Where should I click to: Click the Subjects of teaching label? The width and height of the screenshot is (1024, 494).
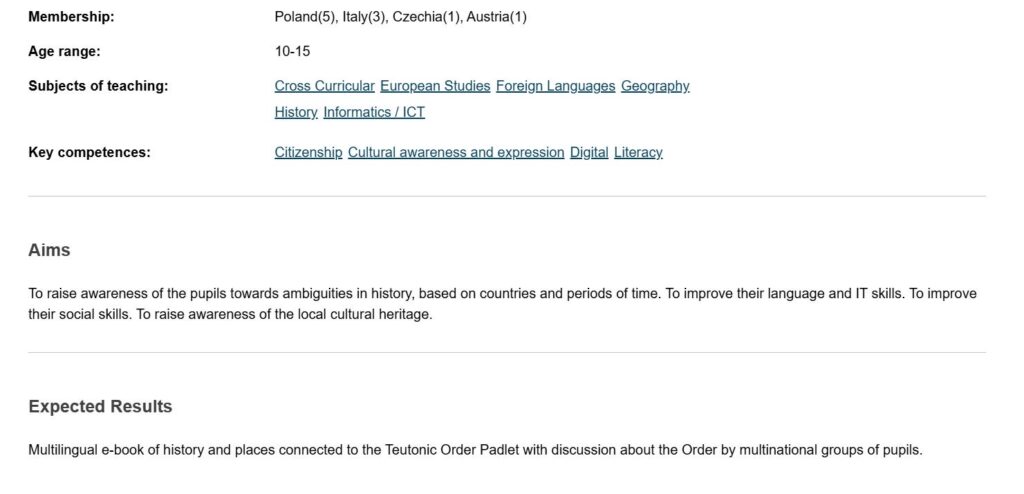click(x=98, y=86)
